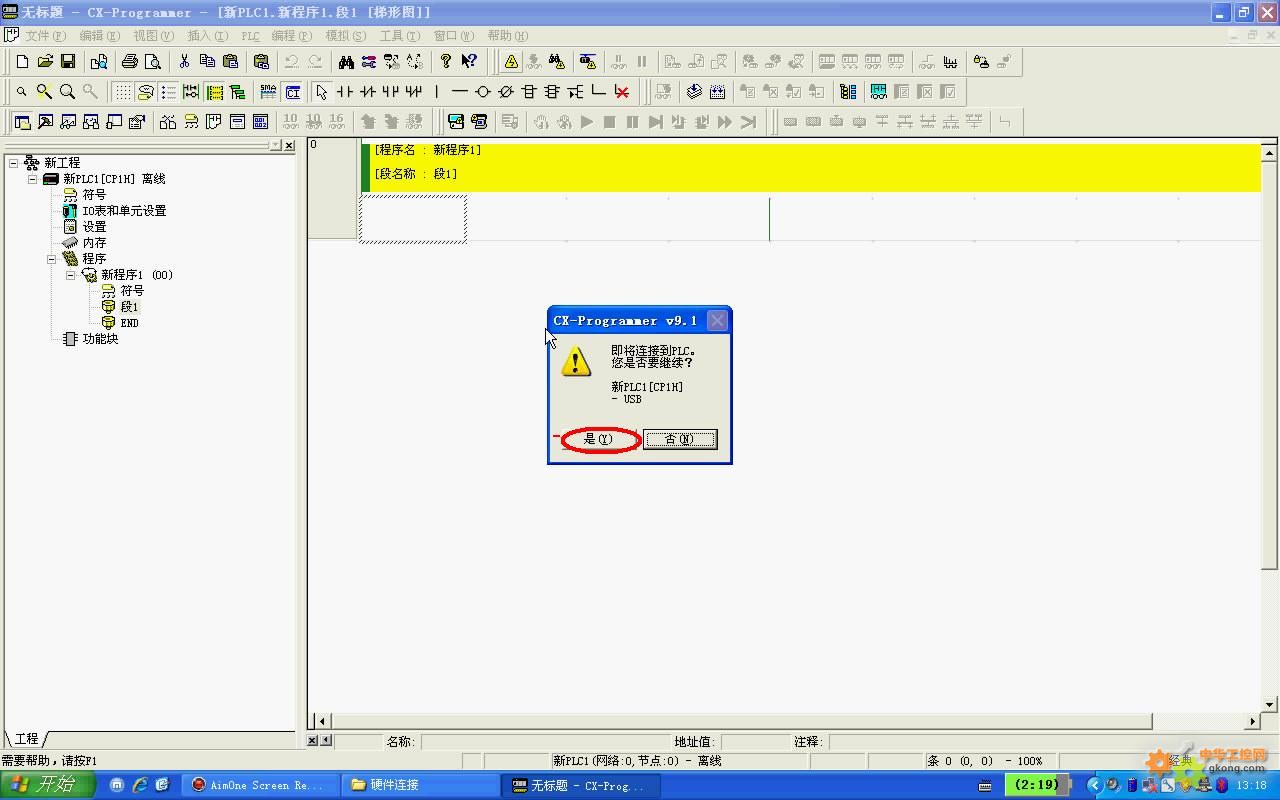Viewport: 1280px width, 800px height.
Task: Click the 是(Y) button in the dialog
Action: 598,439
